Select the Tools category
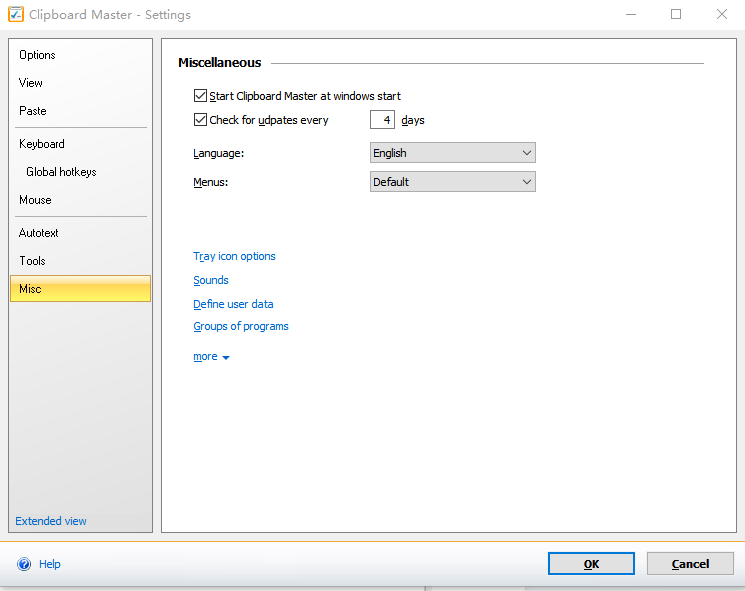745x591 pixels. point(32,261)
